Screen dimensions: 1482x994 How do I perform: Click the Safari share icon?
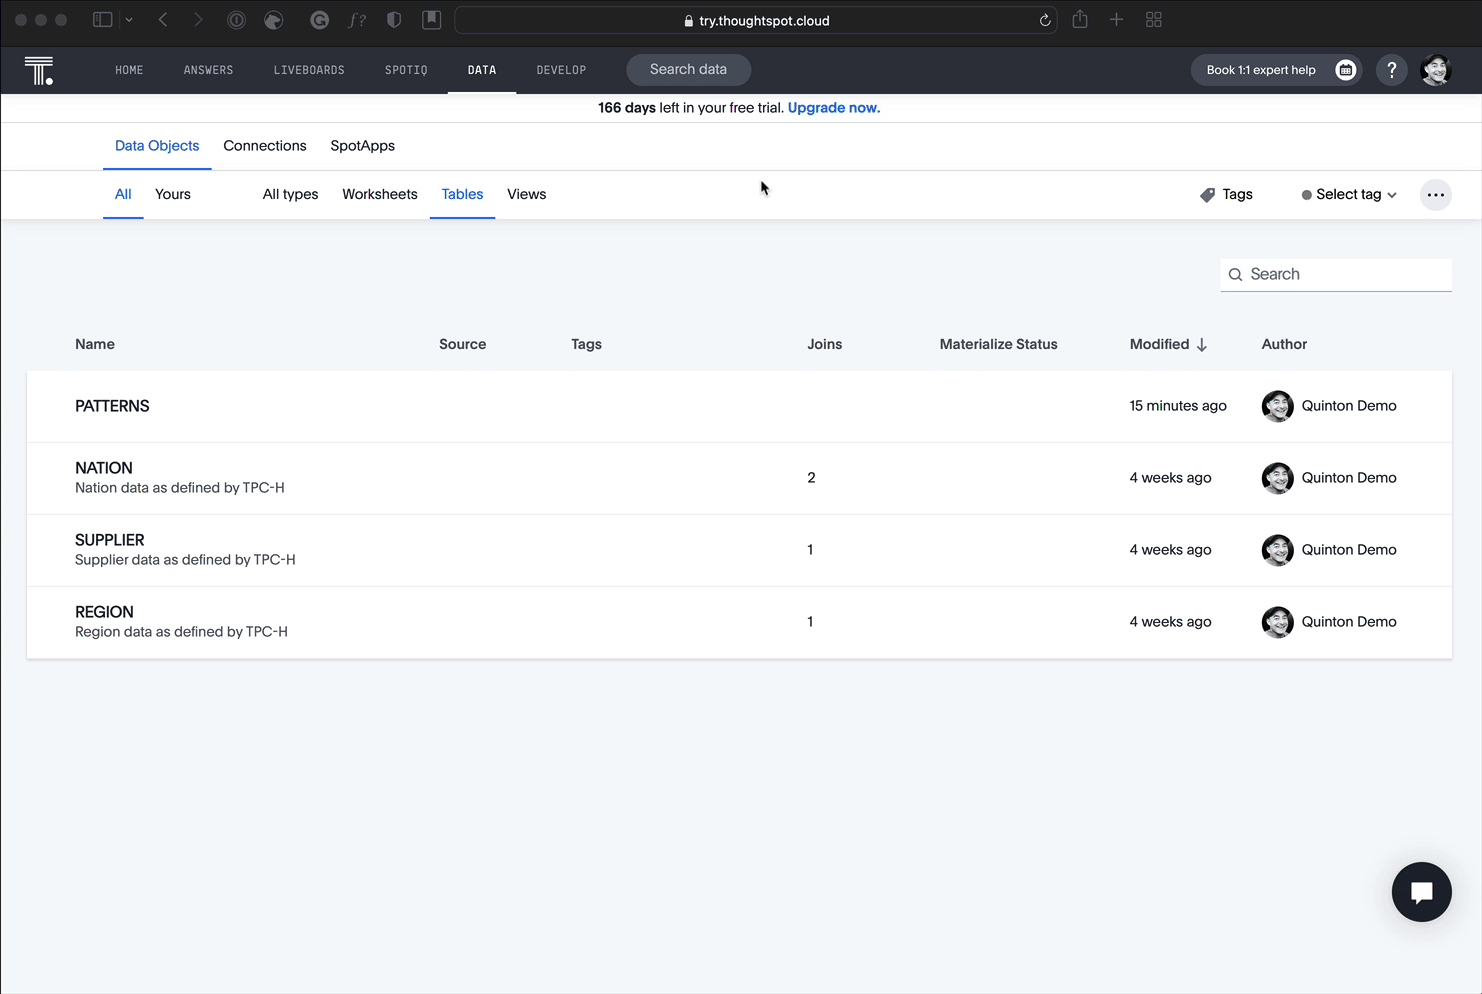point(1080,20)
